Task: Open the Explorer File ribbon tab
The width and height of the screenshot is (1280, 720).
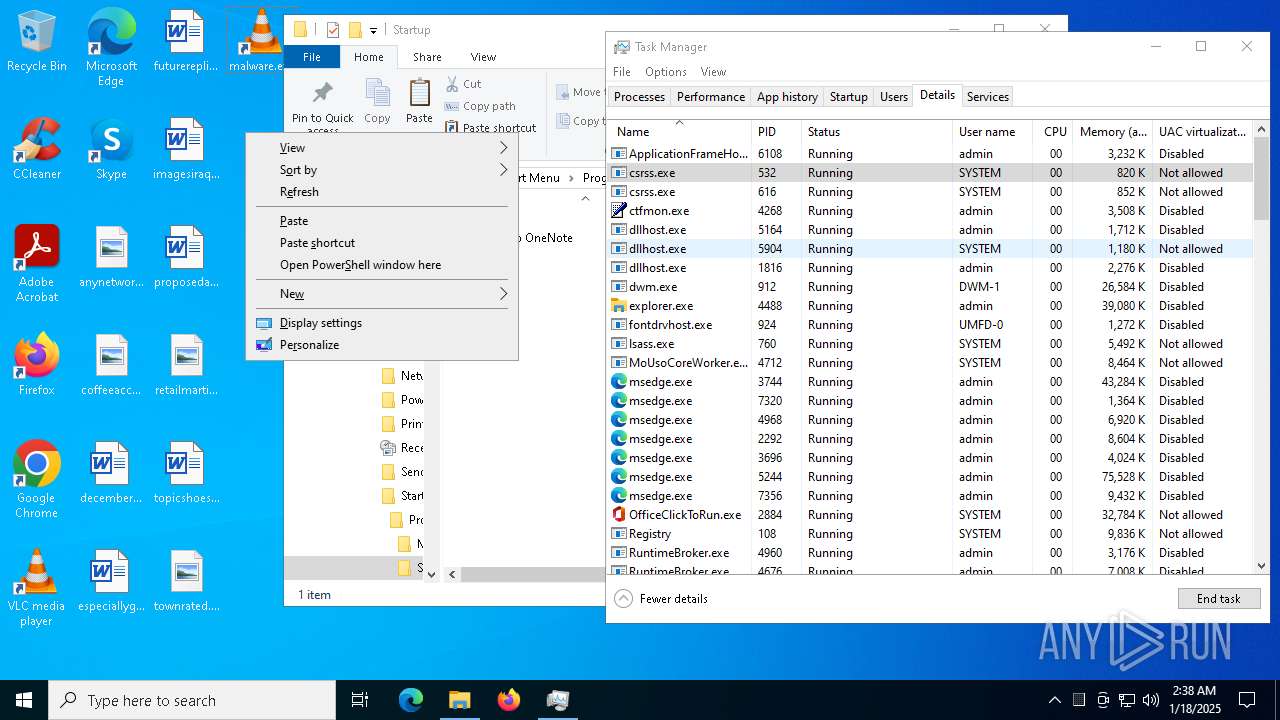Action: click(312, 57)
